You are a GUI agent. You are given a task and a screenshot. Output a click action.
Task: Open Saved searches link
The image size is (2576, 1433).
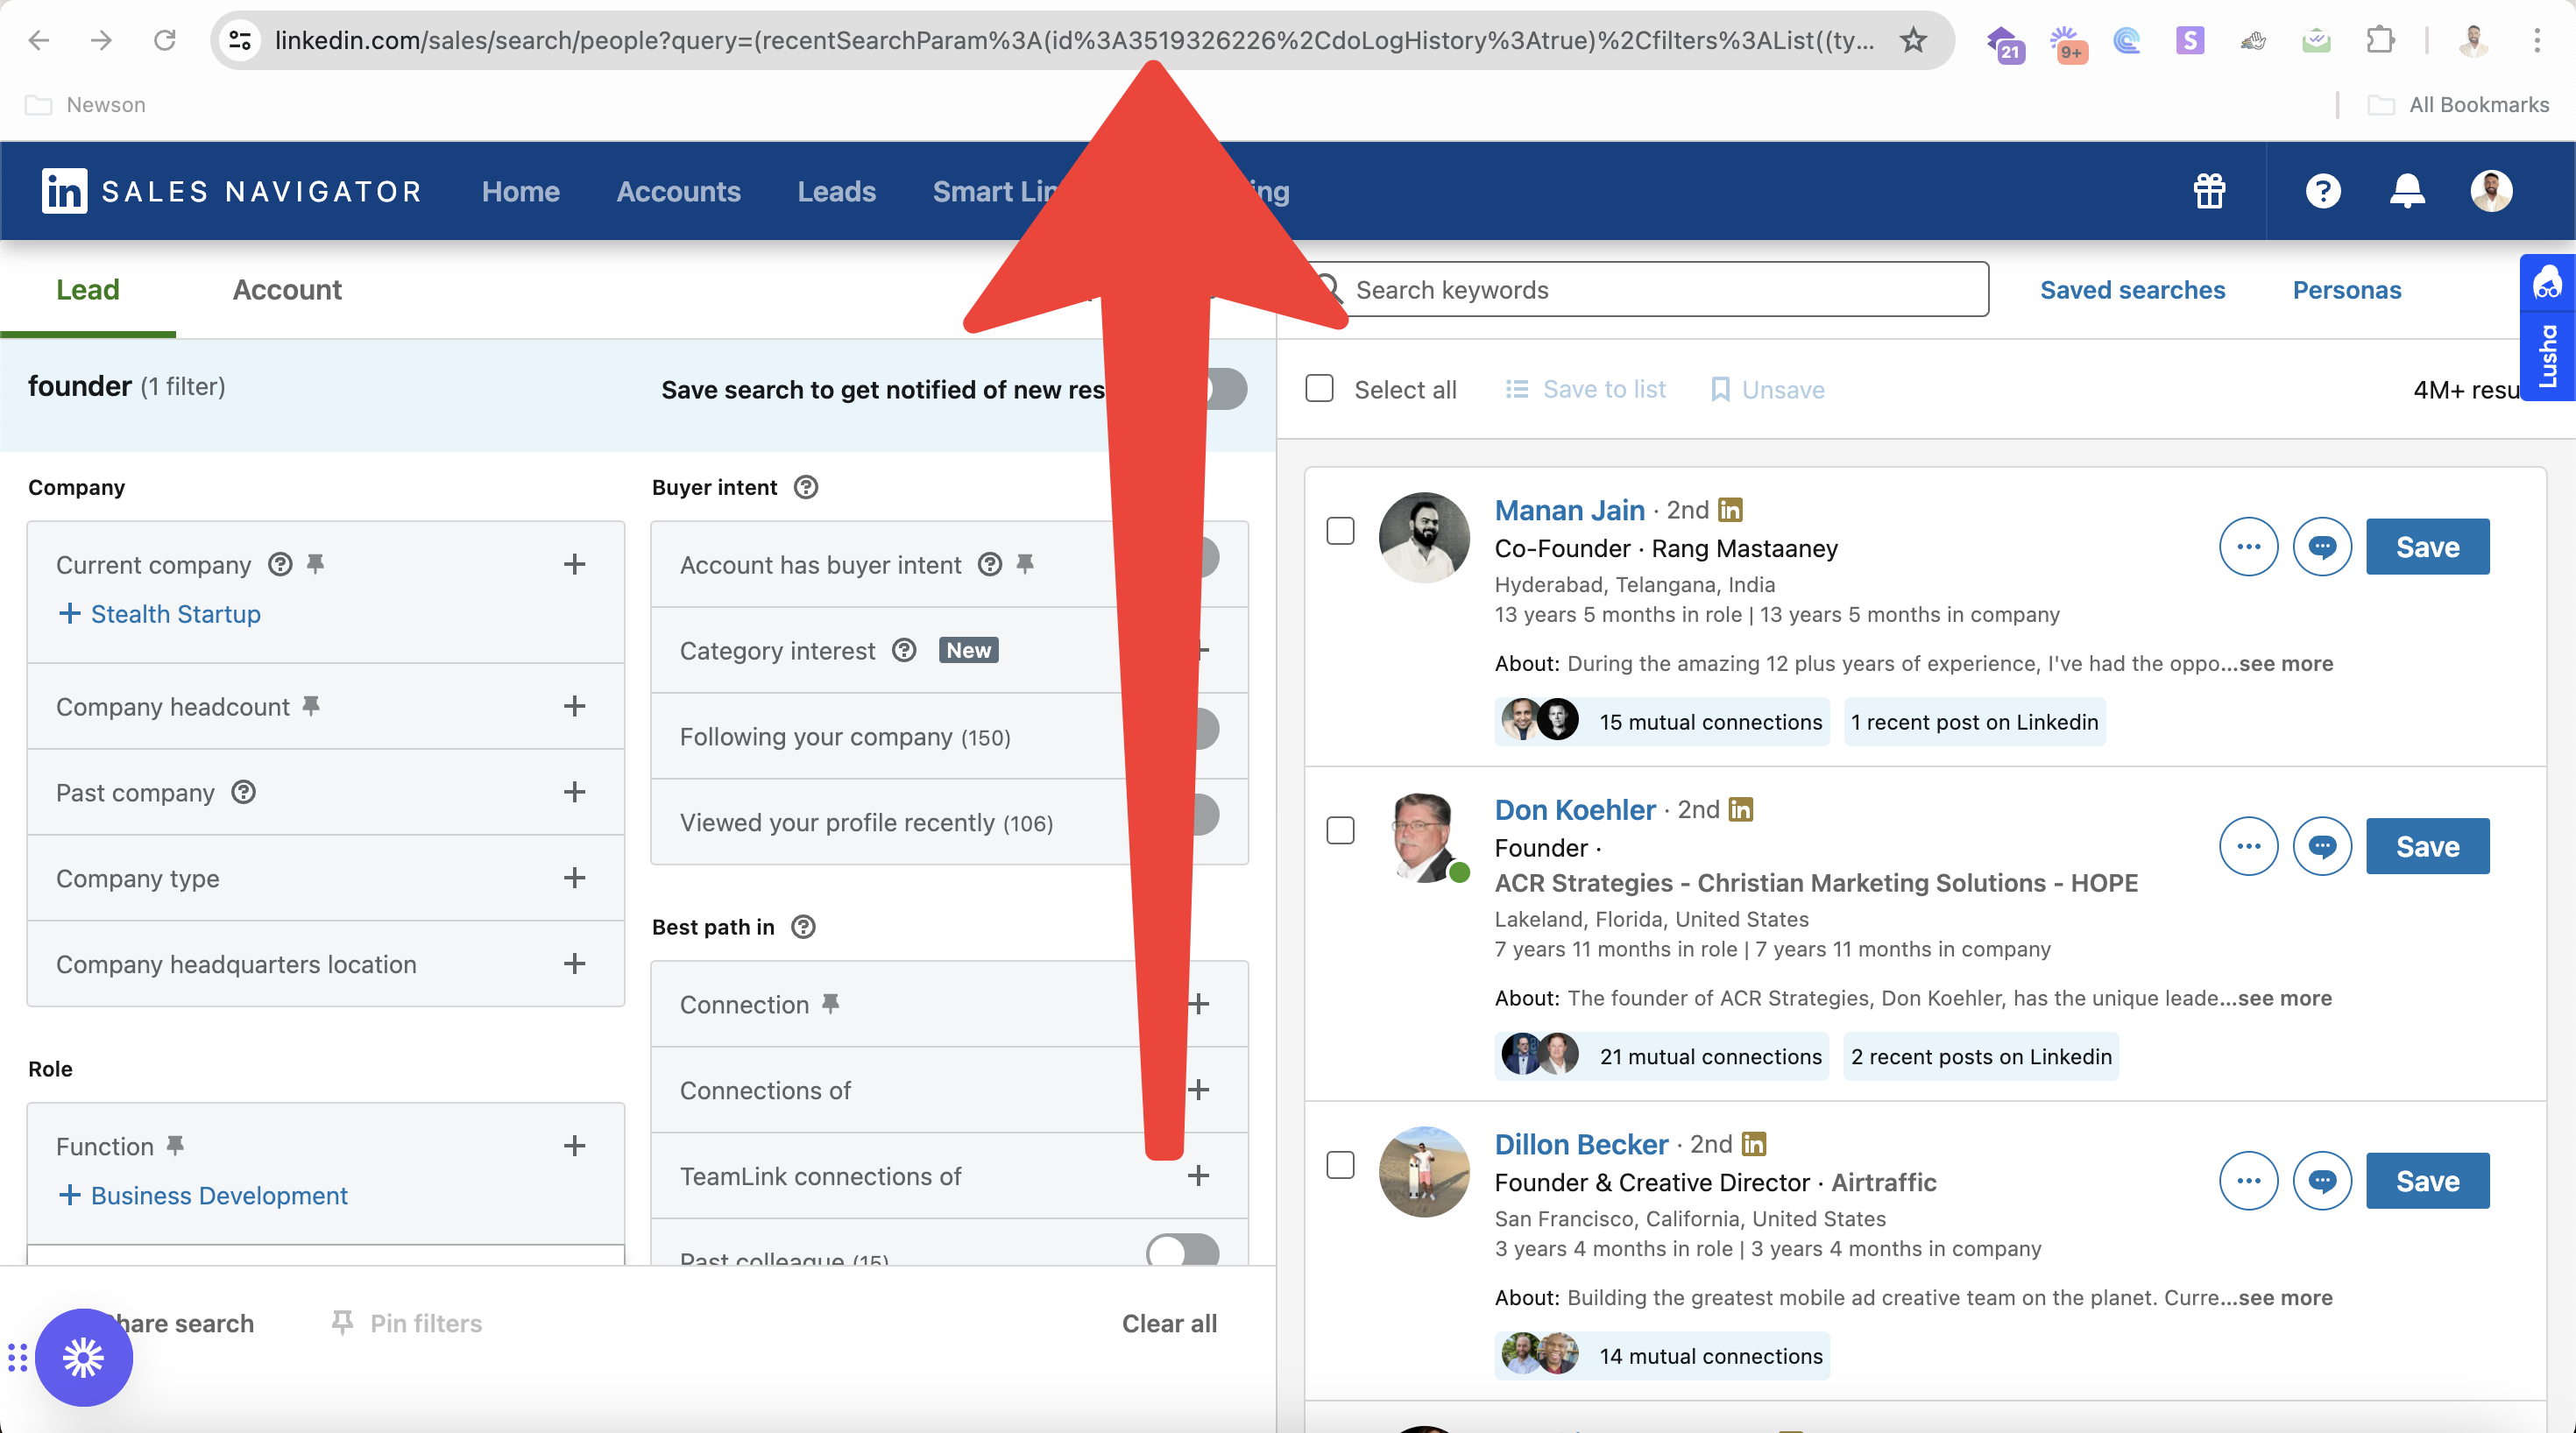2132,290
